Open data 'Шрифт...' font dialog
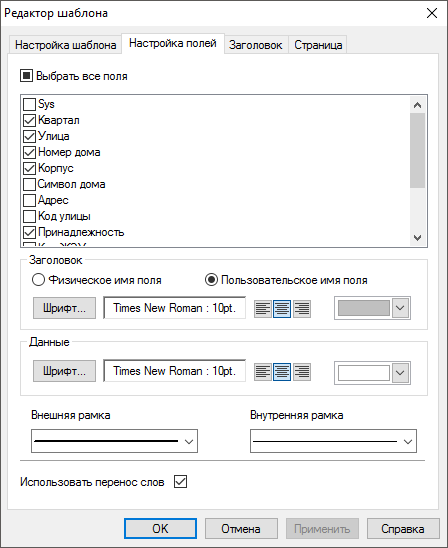448x548 pixels. pos(64,371)
